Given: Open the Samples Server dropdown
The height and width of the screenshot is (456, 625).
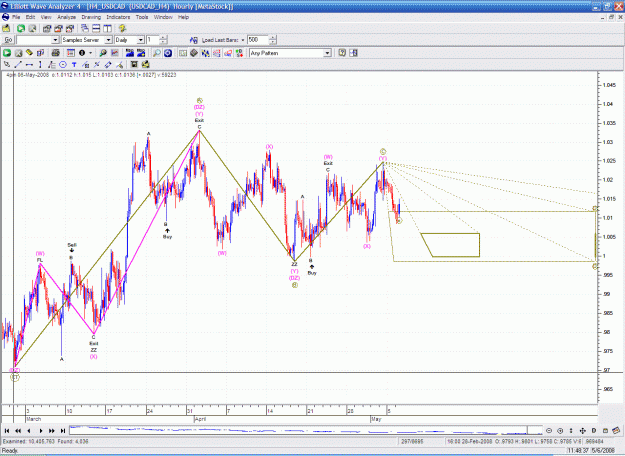Looking at the screenshot, I should coord(108,40).
